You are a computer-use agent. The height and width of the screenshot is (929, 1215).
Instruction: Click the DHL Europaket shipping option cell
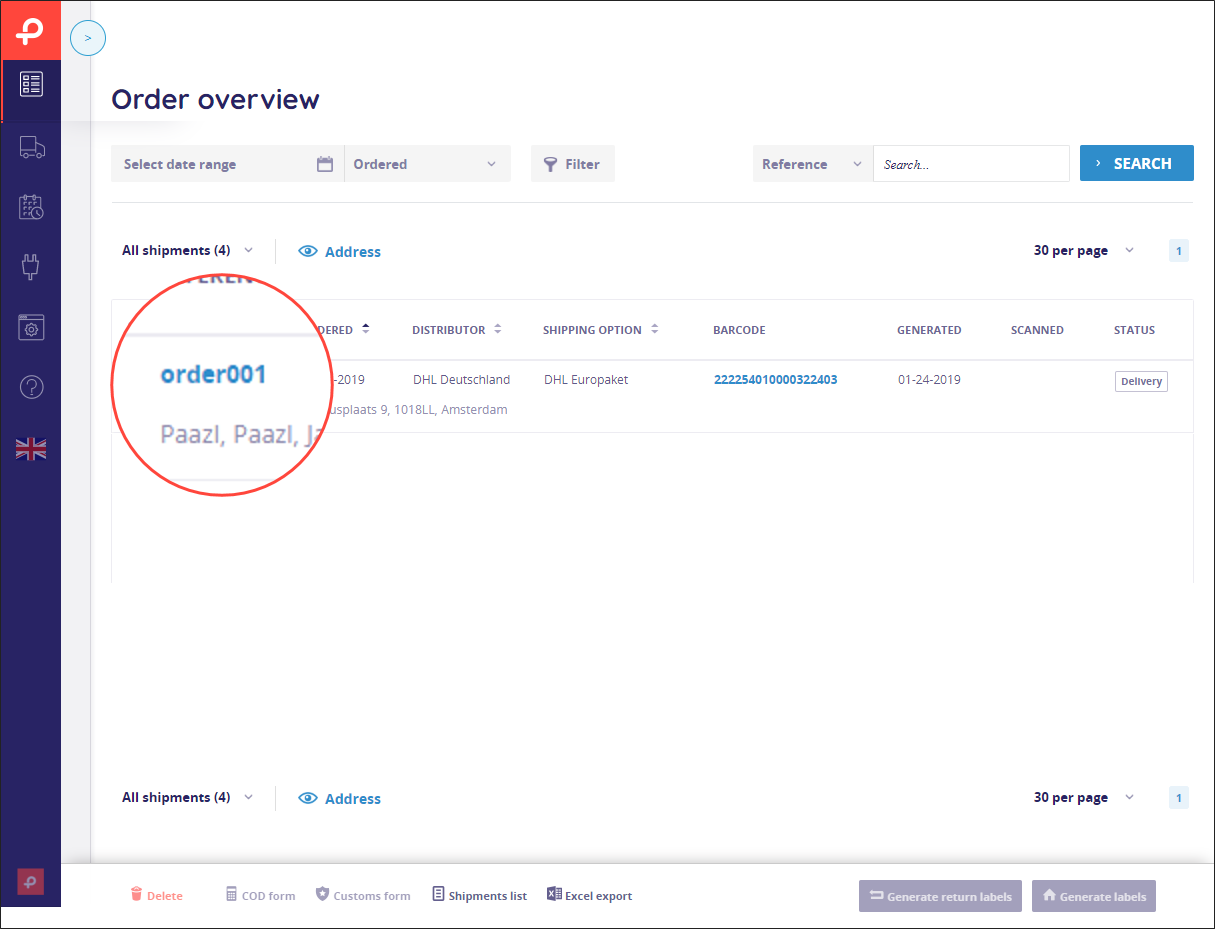(586, 380)
